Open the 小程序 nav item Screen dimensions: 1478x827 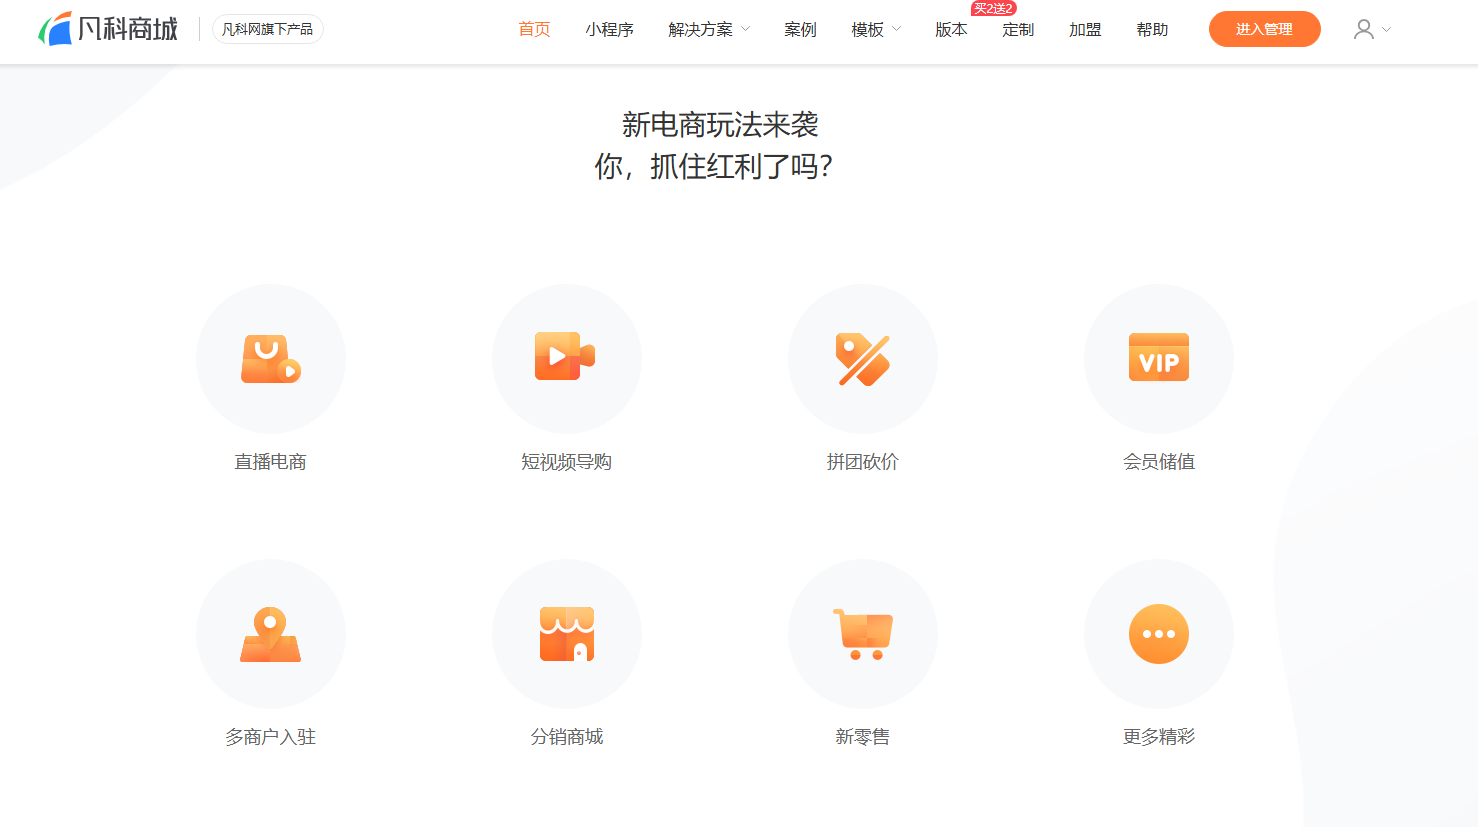coord(610,29)
